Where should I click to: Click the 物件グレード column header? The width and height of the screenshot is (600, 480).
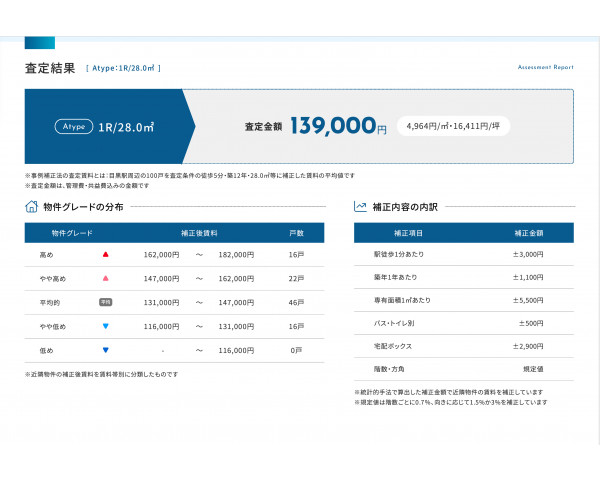pos(72,233)
